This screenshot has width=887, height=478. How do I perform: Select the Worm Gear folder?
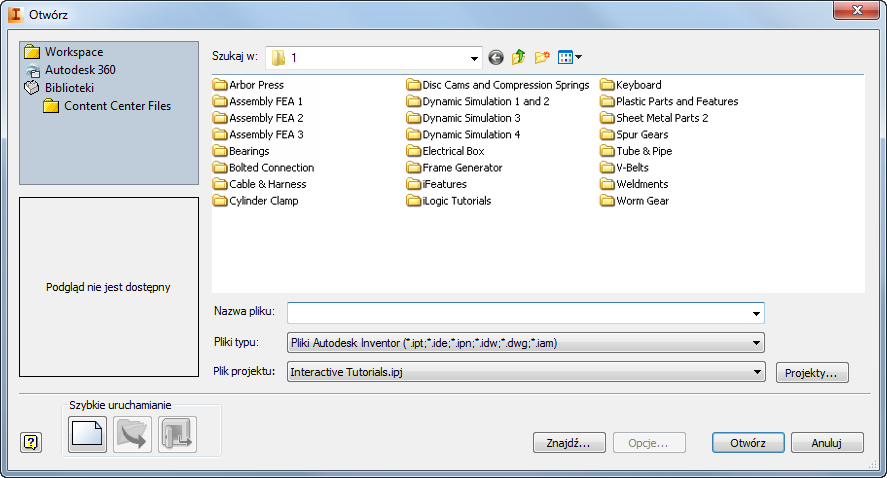(x=635, y=201)
